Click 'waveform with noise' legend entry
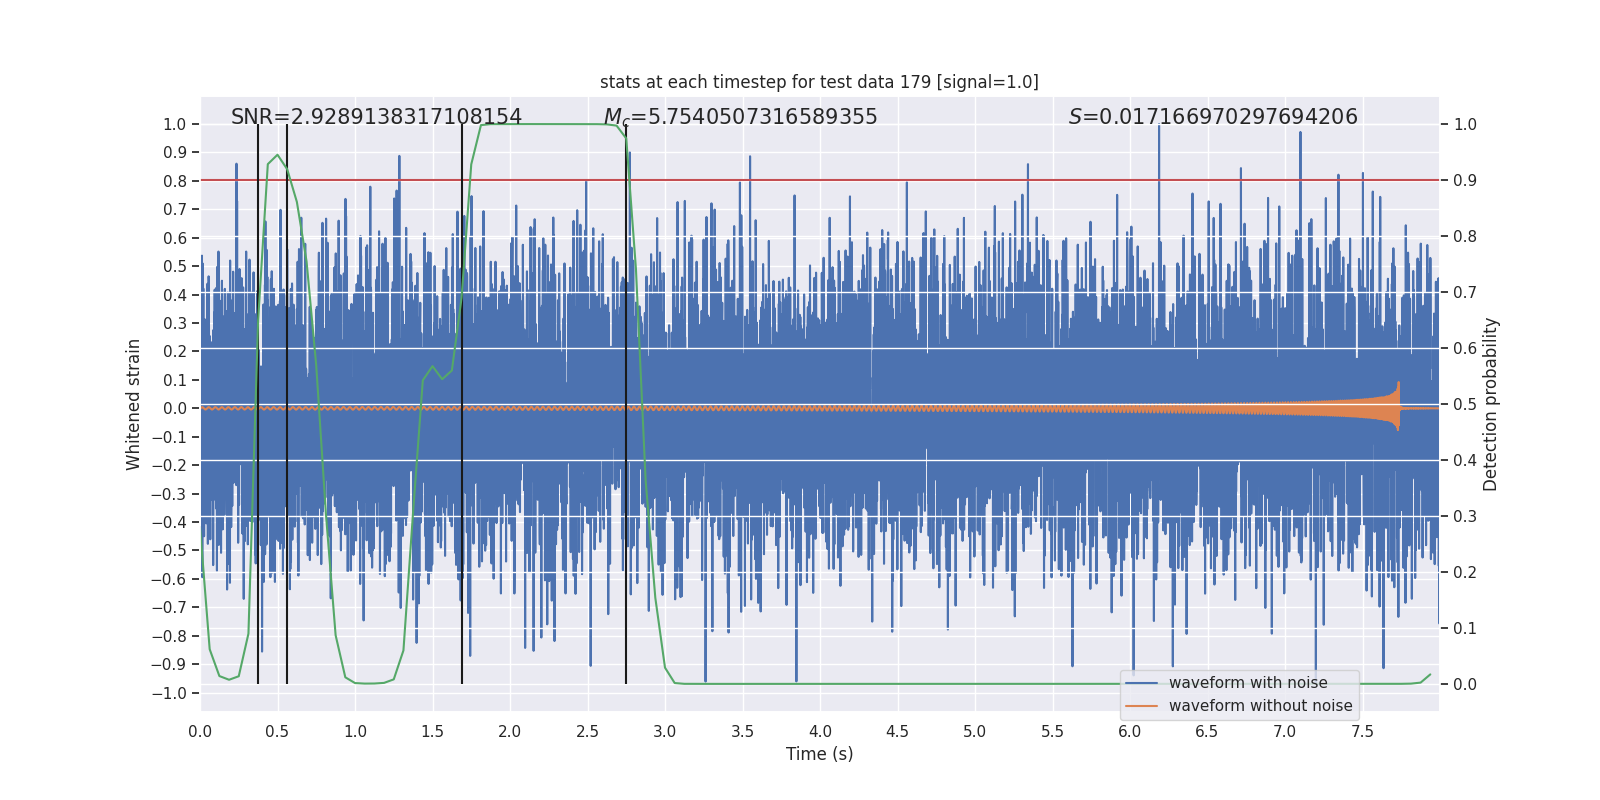The width and height of the screenshot is (1600, 800). pos(1248,683)
